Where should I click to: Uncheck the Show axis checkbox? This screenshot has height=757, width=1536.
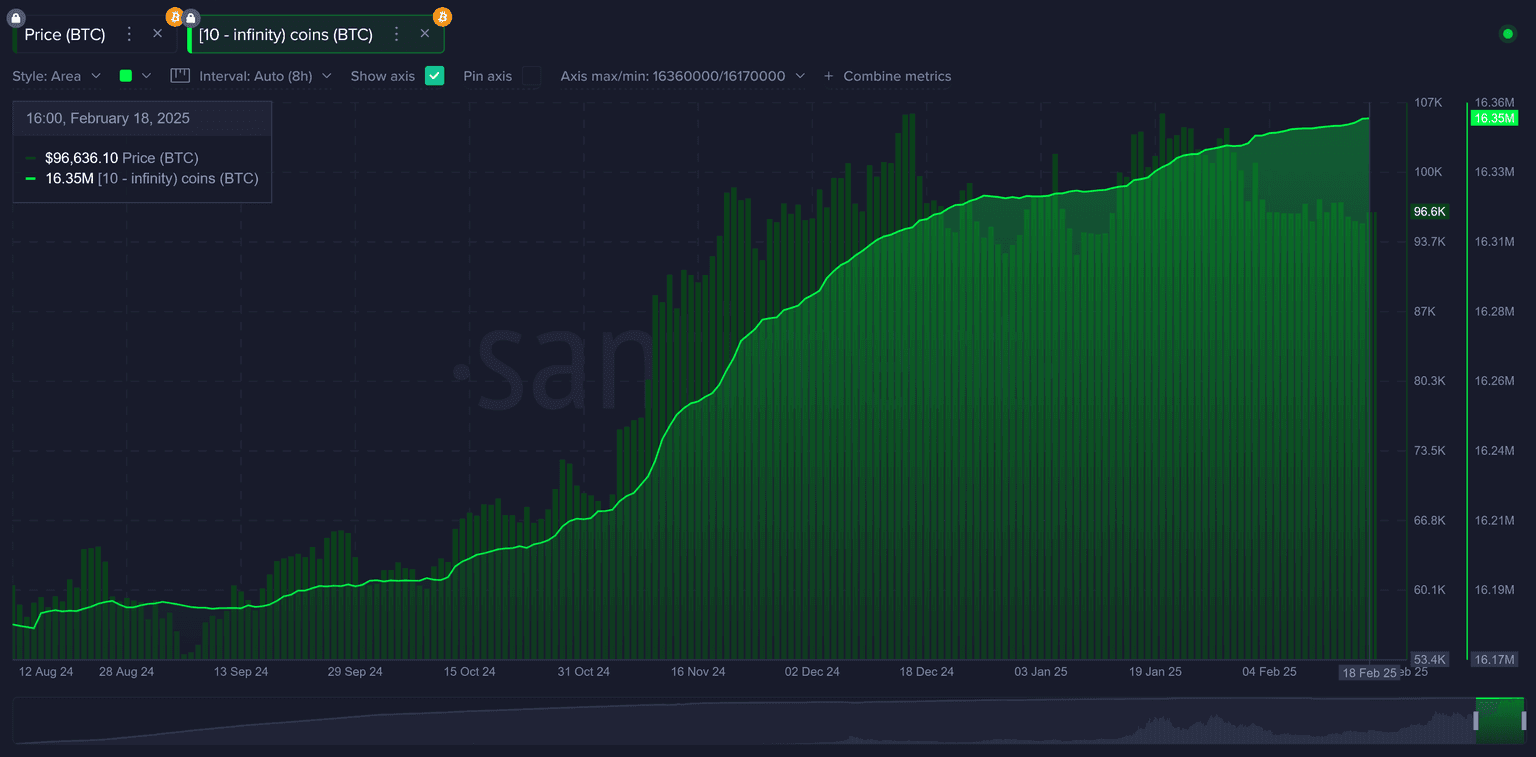(434, 76)
